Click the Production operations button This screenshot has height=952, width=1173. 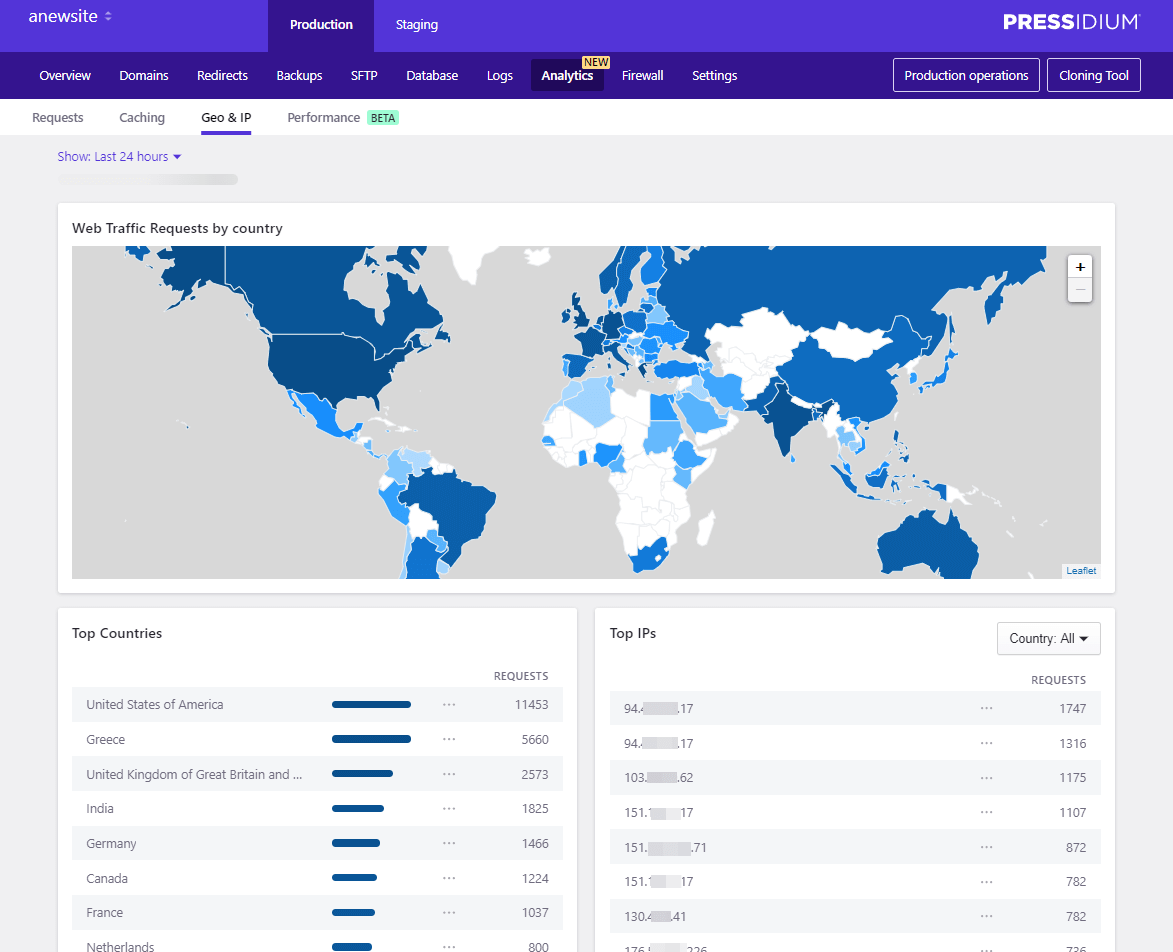pyautogui.click(x=966, y=75)
